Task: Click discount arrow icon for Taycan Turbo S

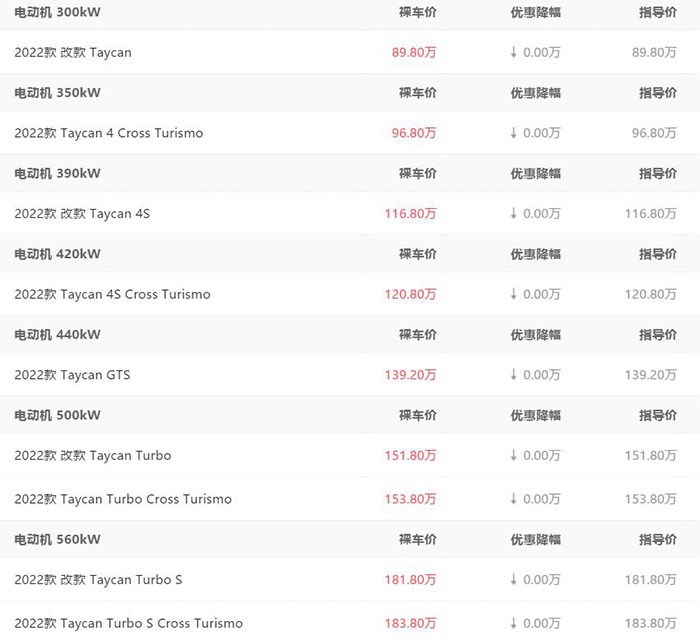Action: coord(513,579)
